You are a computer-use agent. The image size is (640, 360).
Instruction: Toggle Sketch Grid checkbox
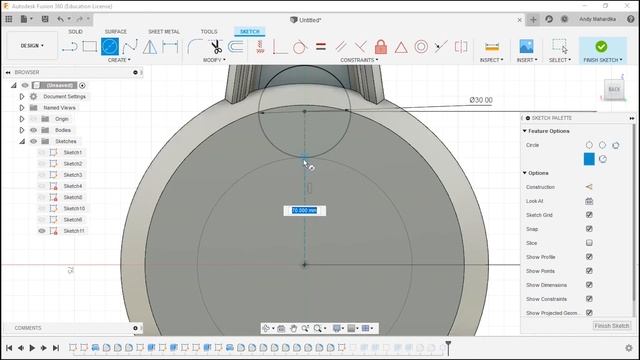[x=589, y=215]
